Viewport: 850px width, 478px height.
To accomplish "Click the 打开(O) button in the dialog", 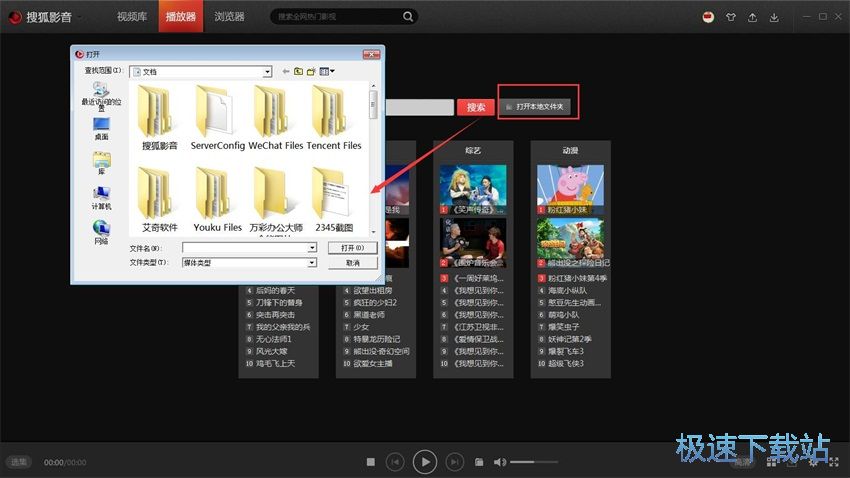I will point(352,248).
